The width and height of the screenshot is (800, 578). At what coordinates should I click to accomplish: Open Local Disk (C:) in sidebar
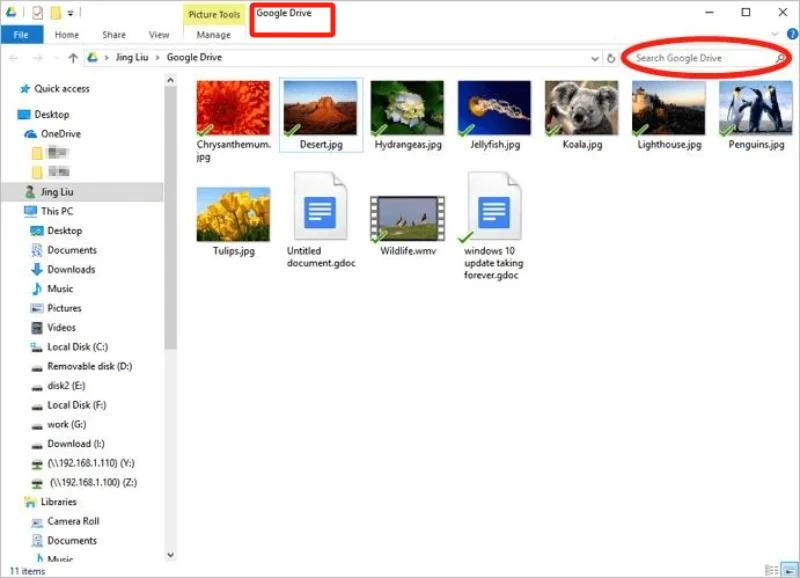click(76, 347)
